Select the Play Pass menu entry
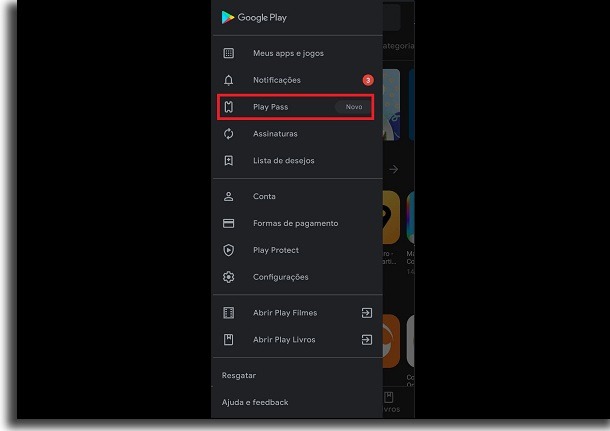Viewport: 610px width, 431px height. (x=296, y=107)
